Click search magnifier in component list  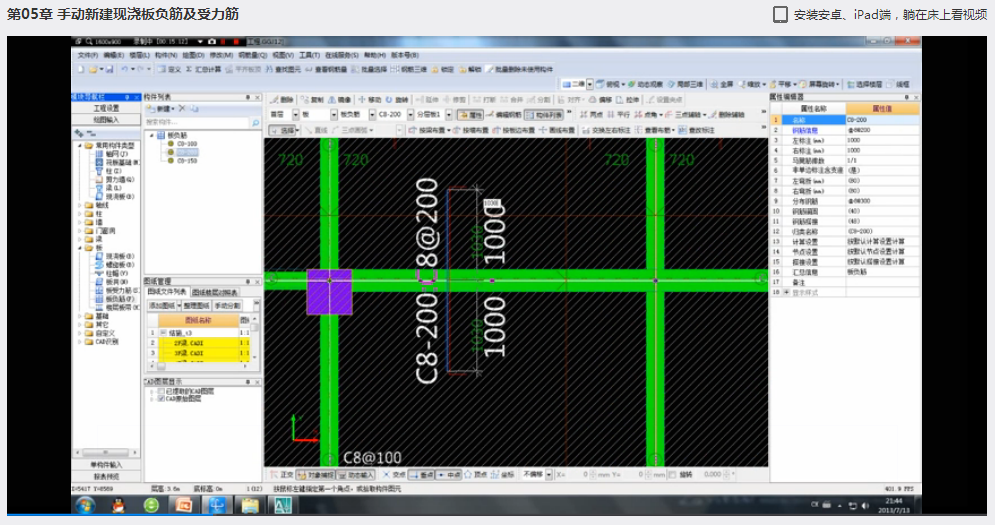[x=255, y=121]
